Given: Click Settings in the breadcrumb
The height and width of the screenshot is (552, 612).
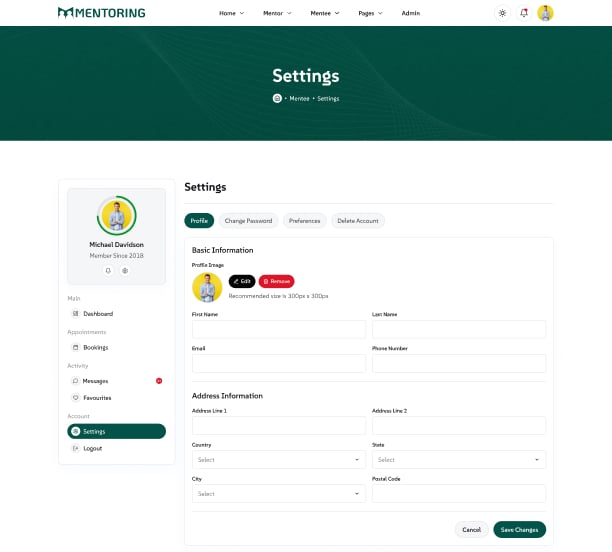Looking at the screenshot, I should coord(328,98).
